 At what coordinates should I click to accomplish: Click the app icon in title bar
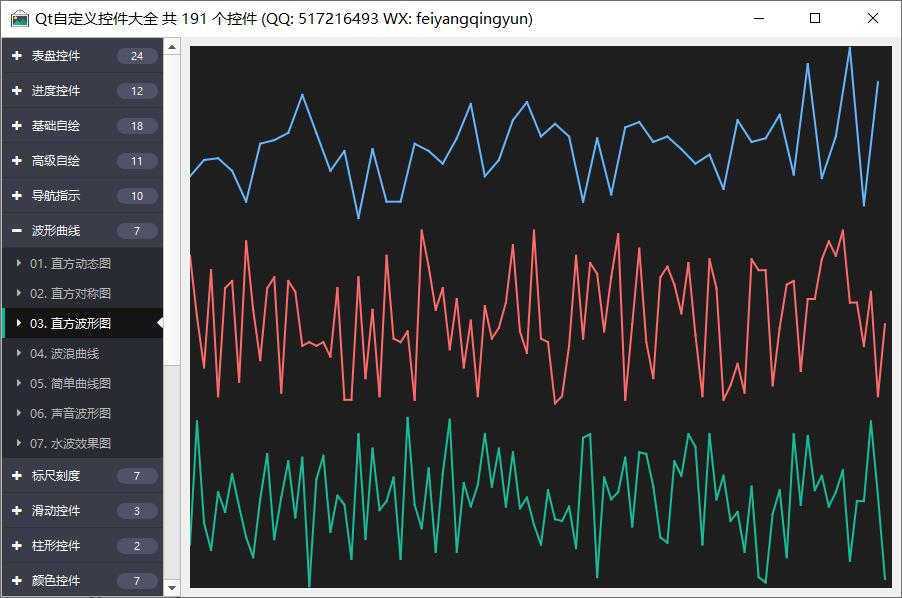click(x=19, y=19)
